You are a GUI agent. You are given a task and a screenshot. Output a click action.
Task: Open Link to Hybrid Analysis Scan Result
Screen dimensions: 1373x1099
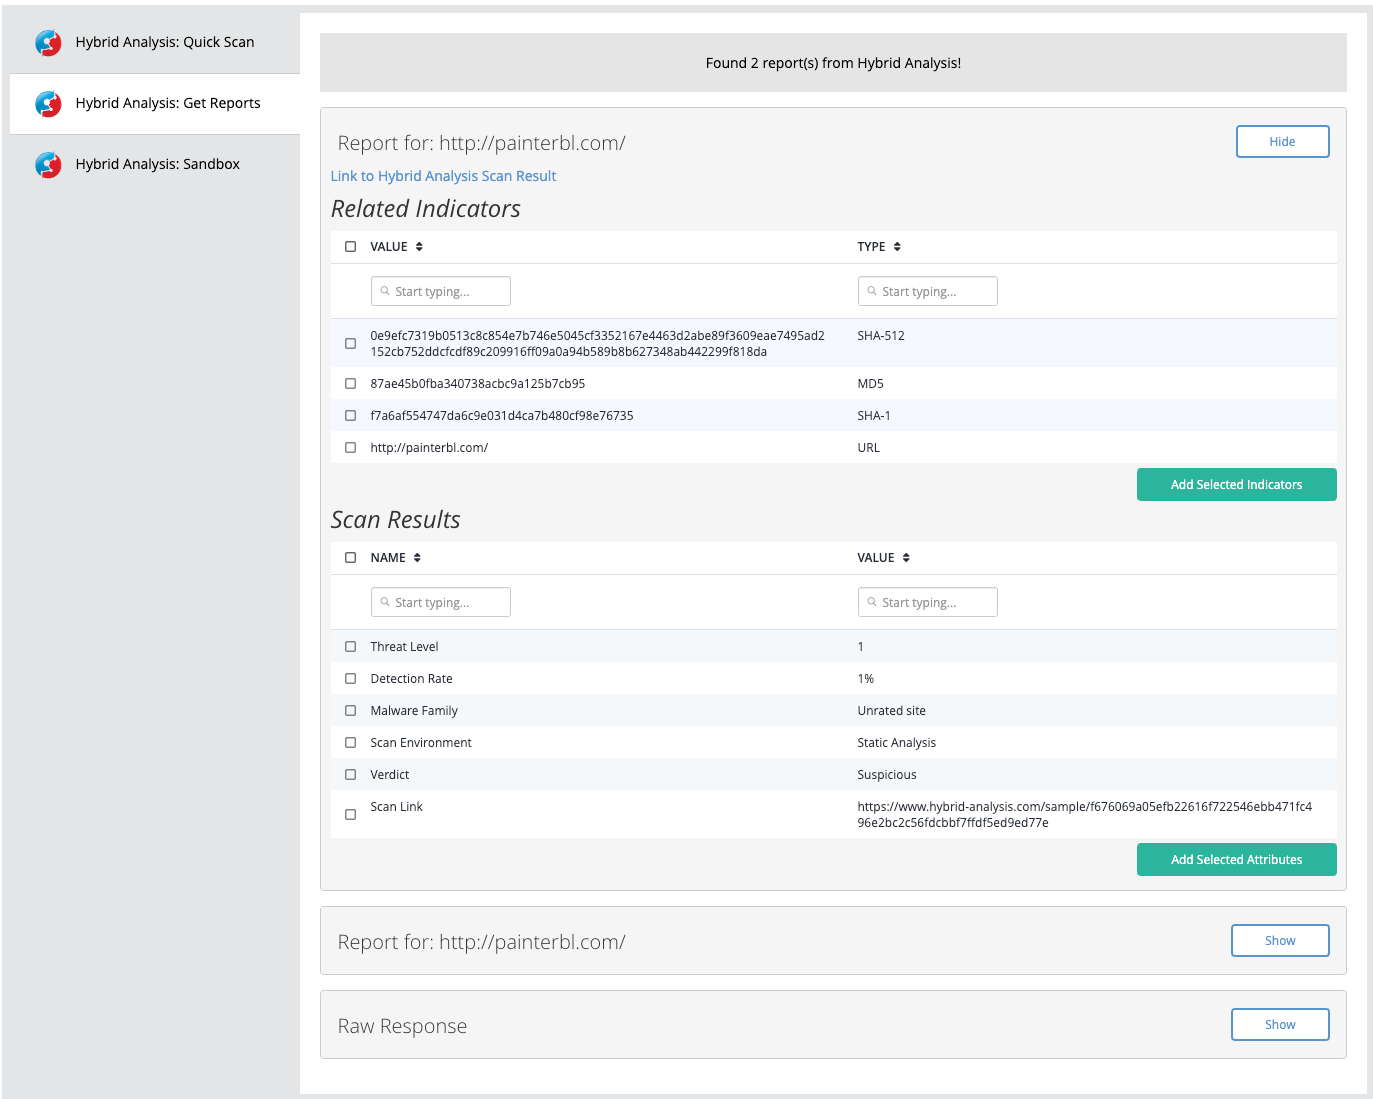(443, 176)
